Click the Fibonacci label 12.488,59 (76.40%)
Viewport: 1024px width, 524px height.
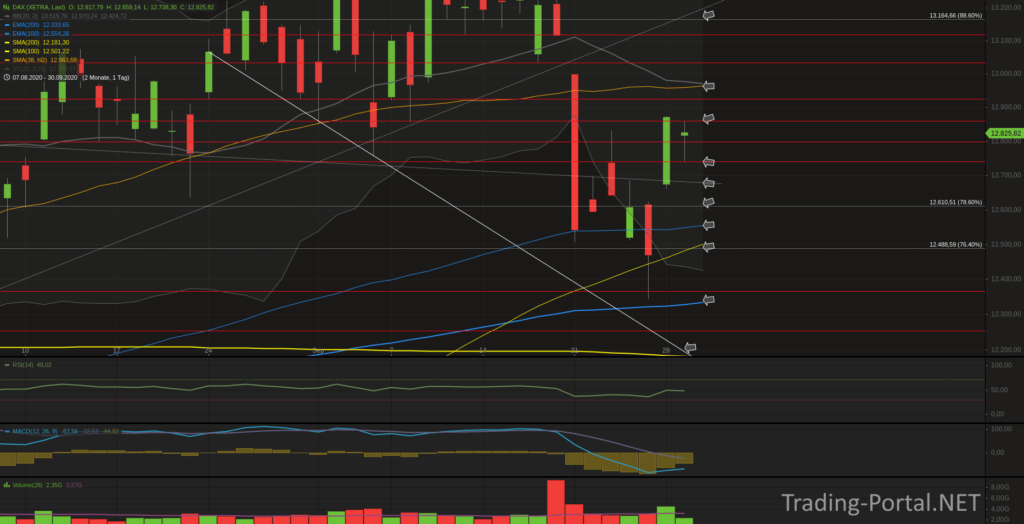point(955,244)
